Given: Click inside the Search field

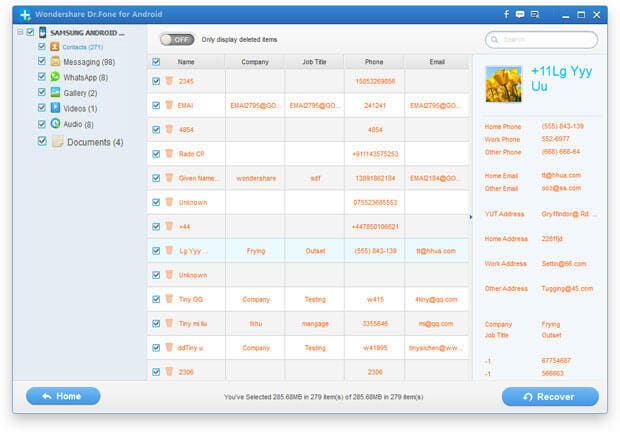Looking at the screenshot, I should coord(541,40).
